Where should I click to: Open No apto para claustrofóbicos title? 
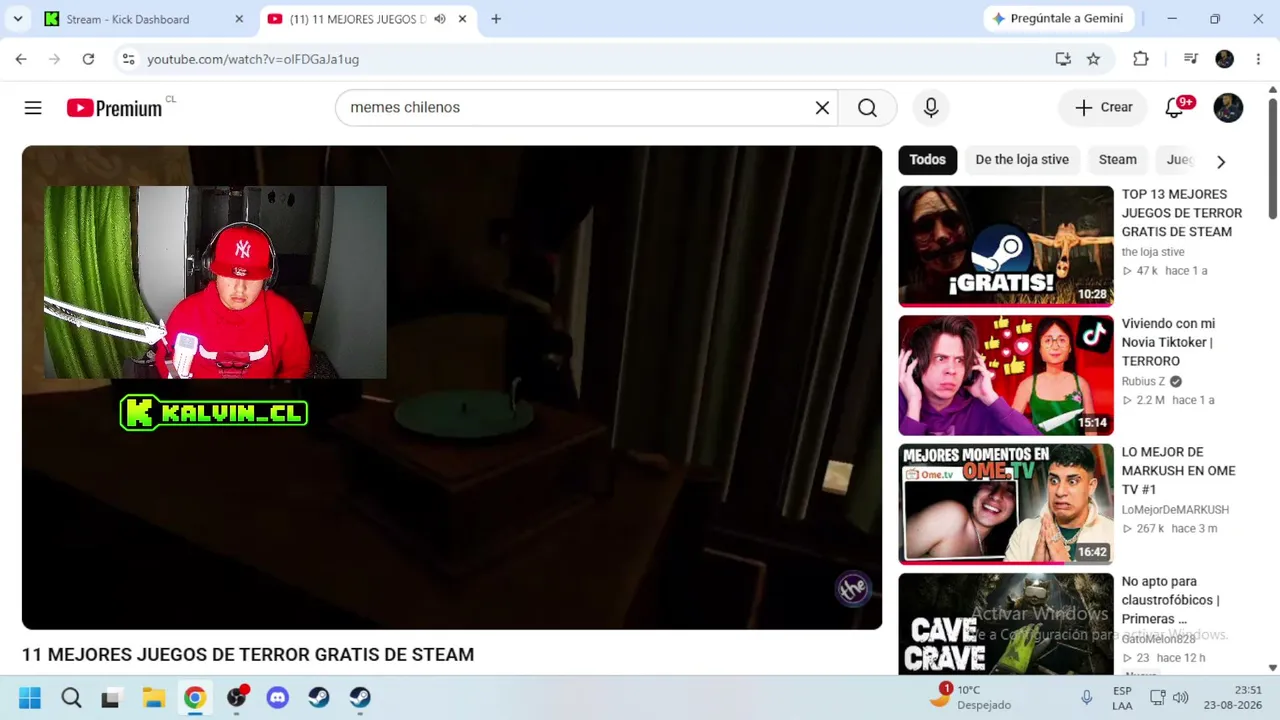(x=1170, y=600)
